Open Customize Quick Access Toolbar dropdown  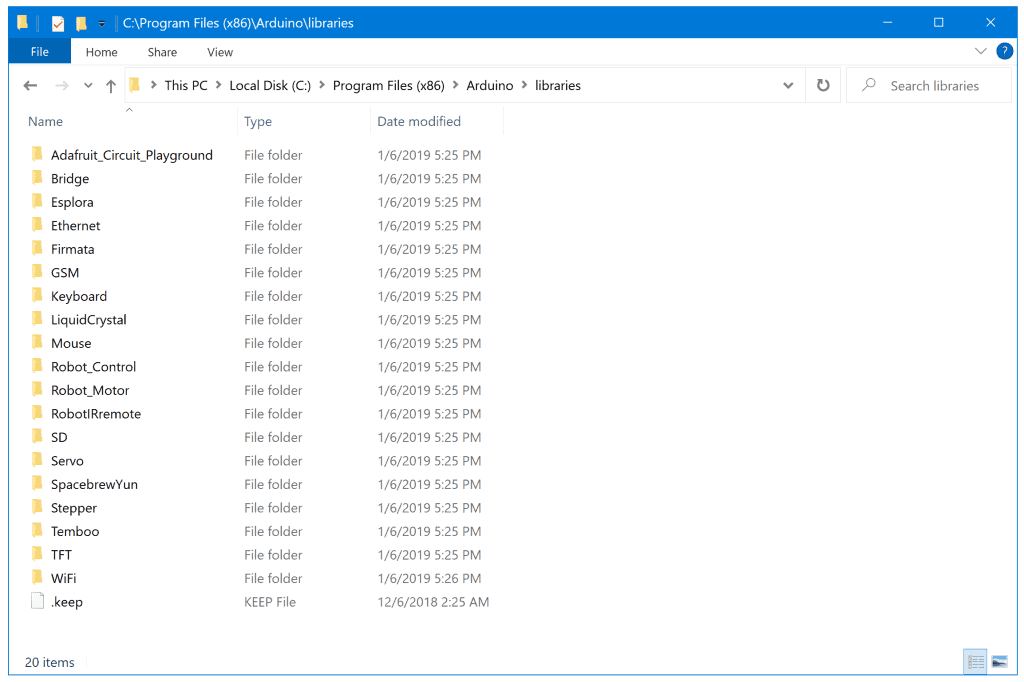[102, 24]
